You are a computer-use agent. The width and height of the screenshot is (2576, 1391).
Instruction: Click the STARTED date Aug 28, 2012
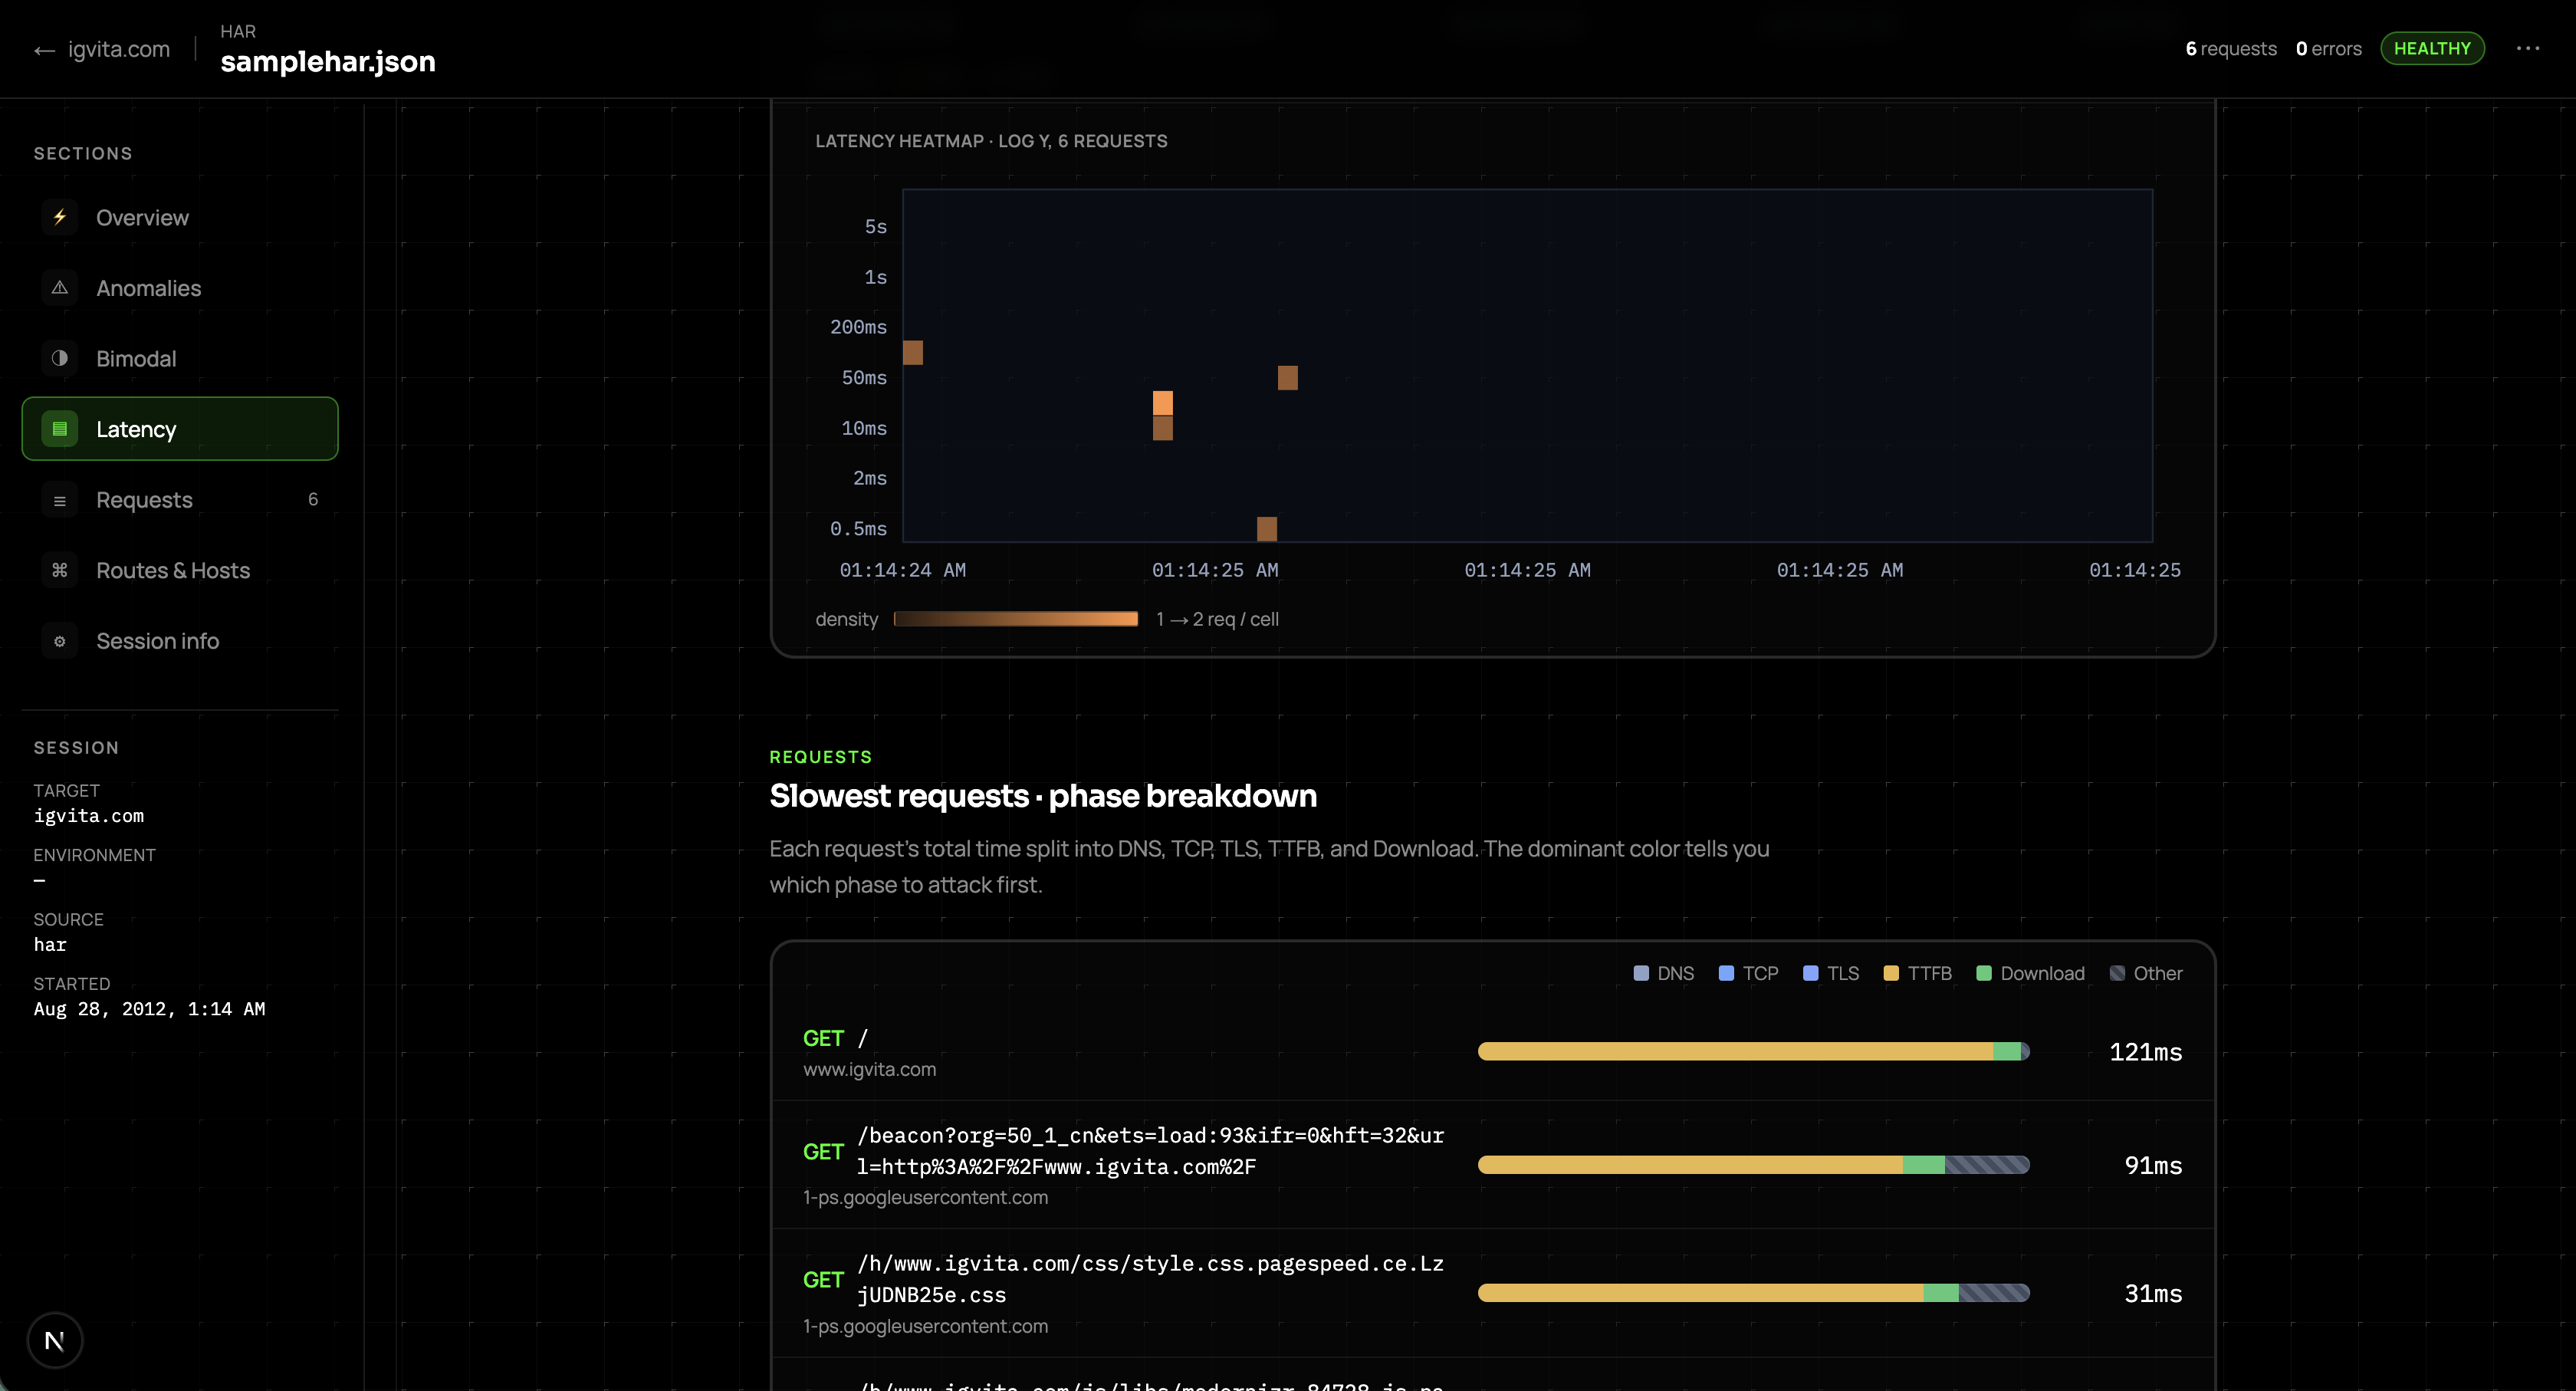pyautogui.click(x=149, y=1009)
